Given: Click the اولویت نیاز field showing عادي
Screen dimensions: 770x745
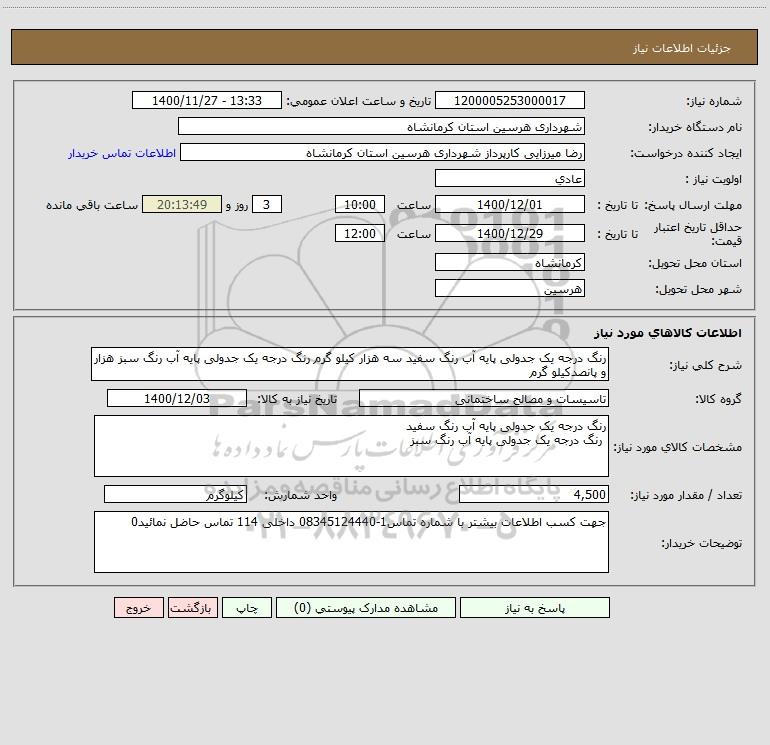Looking at the screenshot, I should [510, 178].
